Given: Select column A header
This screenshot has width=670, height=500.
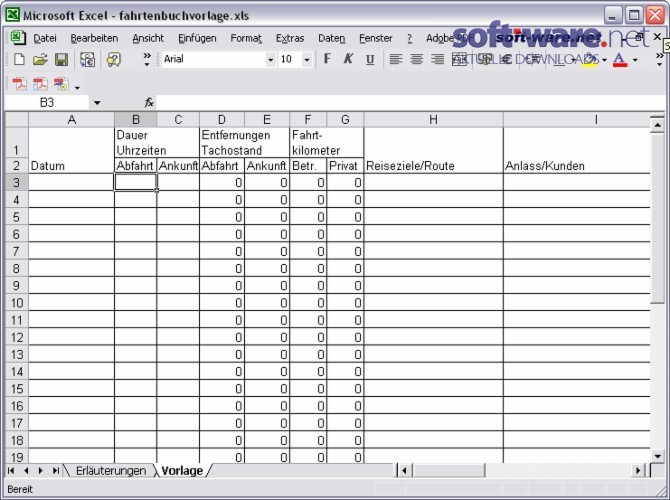Looking at the screenshot, I should [71, 120].
